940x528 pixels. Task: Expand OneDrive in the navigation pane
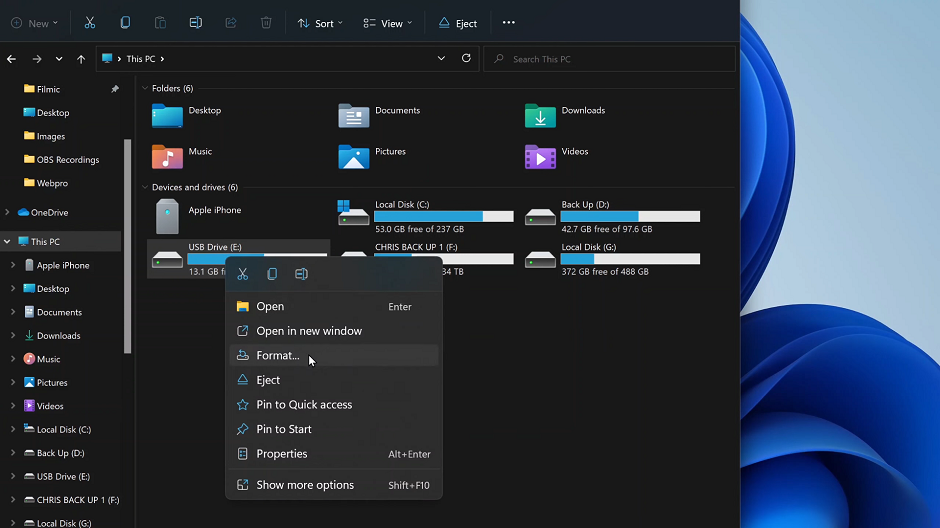click(7, 212)
